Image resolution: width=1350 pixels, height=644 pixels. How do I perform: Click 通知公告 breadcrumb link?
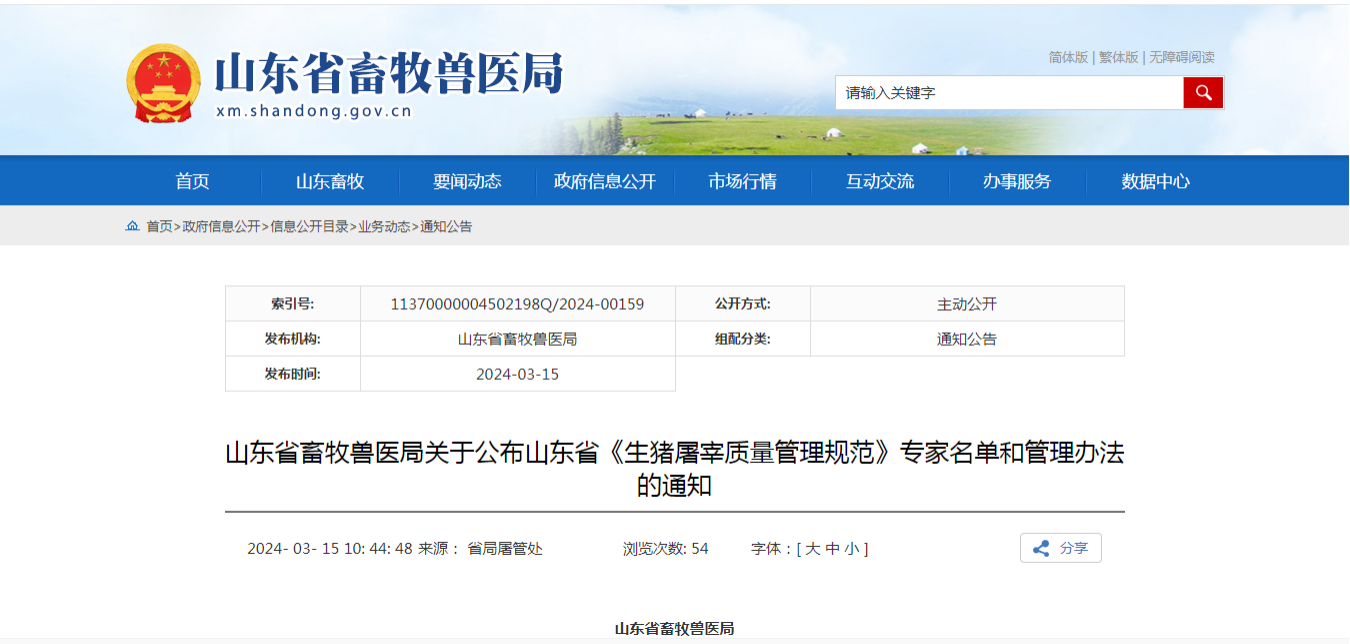click(x=446, y=227)
